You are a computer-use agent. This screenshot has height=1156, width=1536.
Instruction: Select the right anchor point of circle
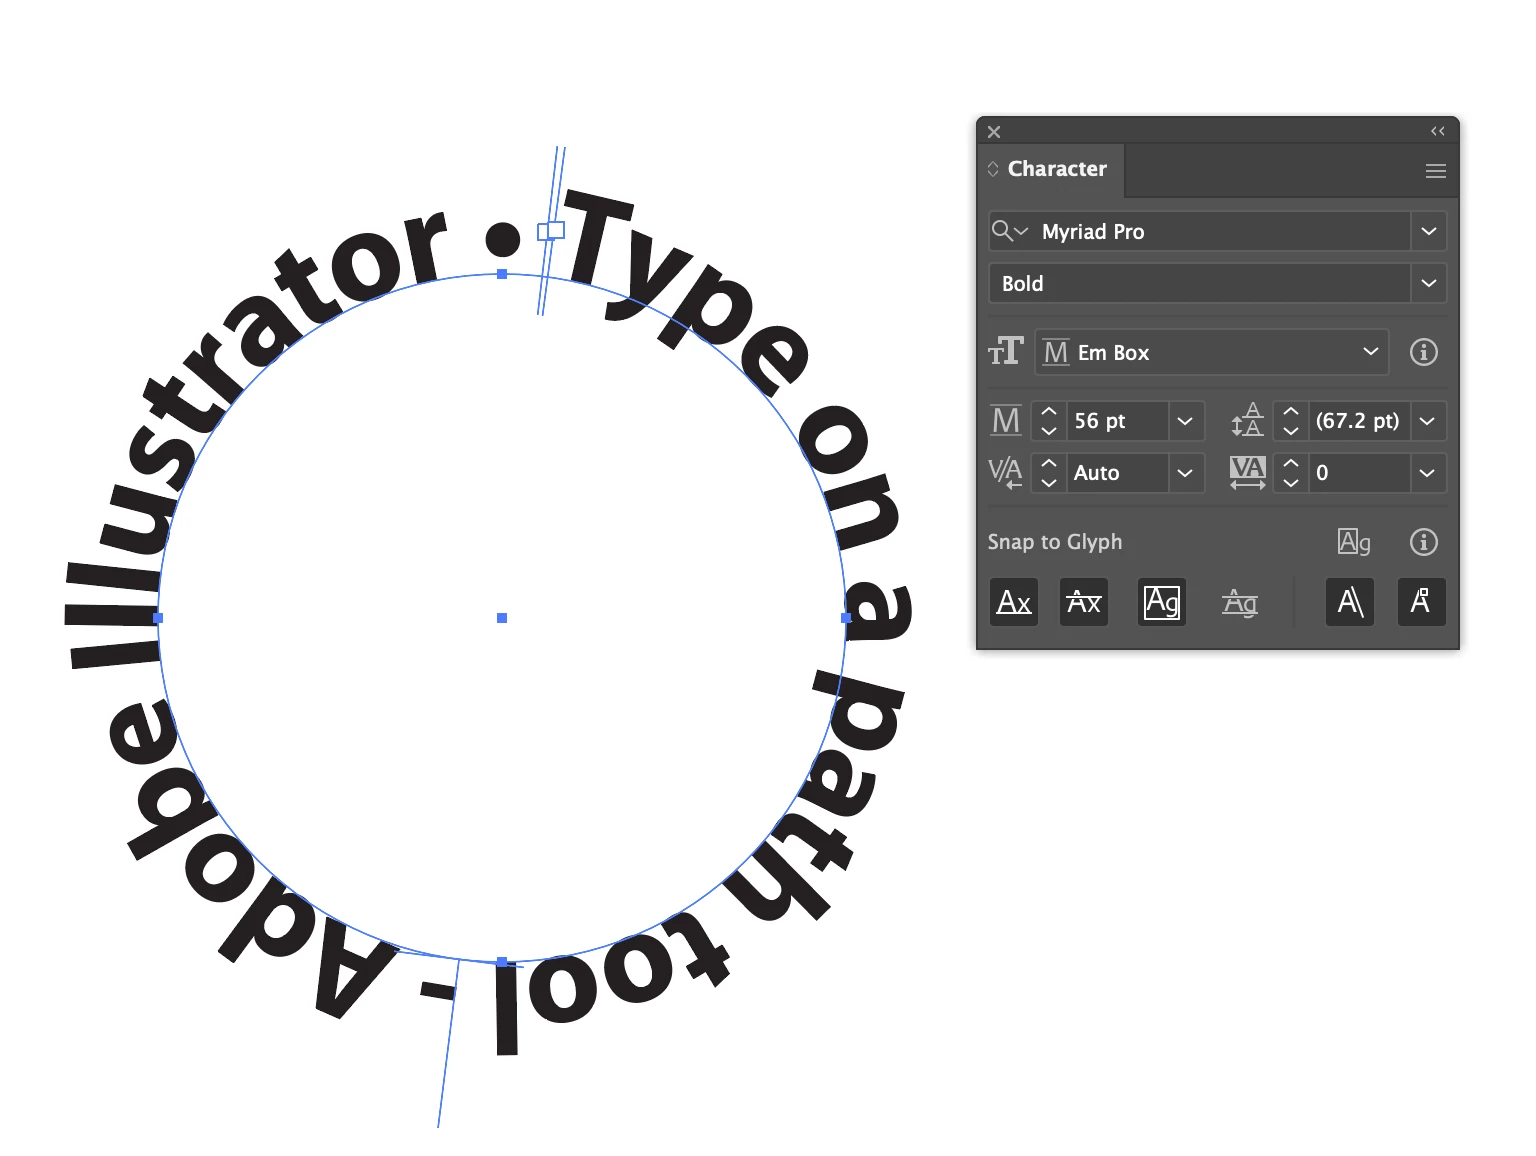pyautogui.click(x=846, y=618)
